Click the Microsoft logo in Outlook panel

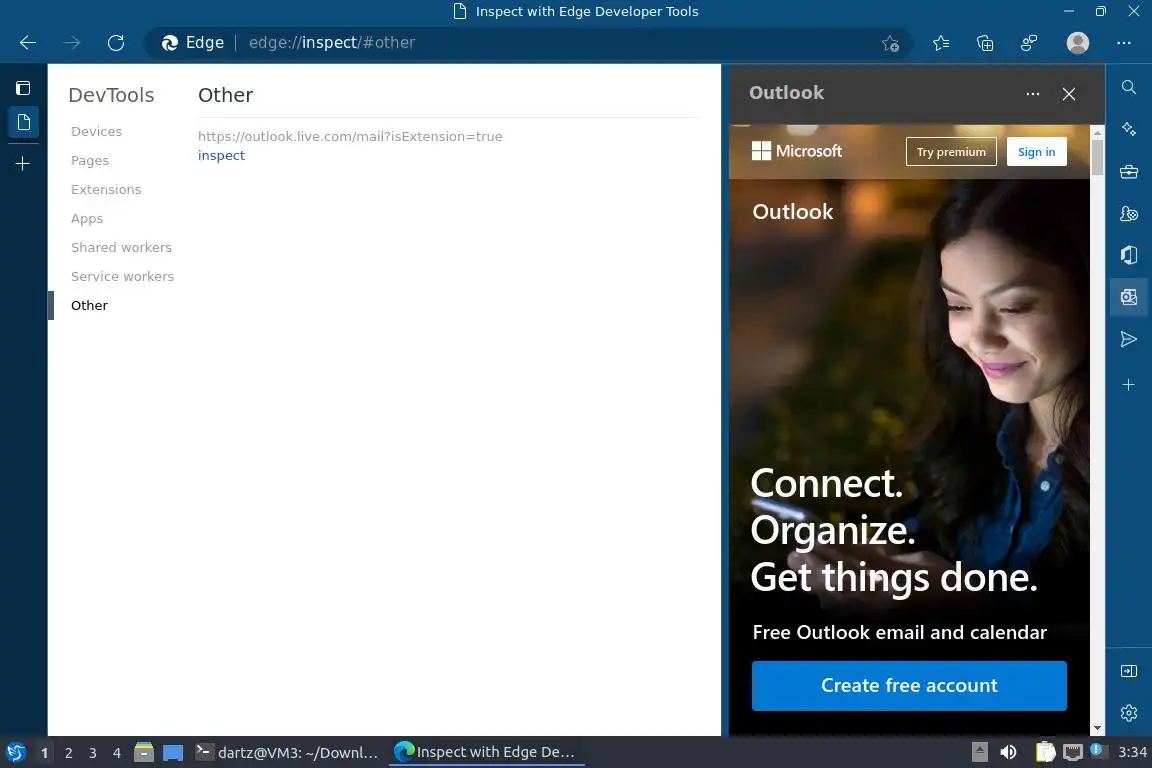coord(797,151)
